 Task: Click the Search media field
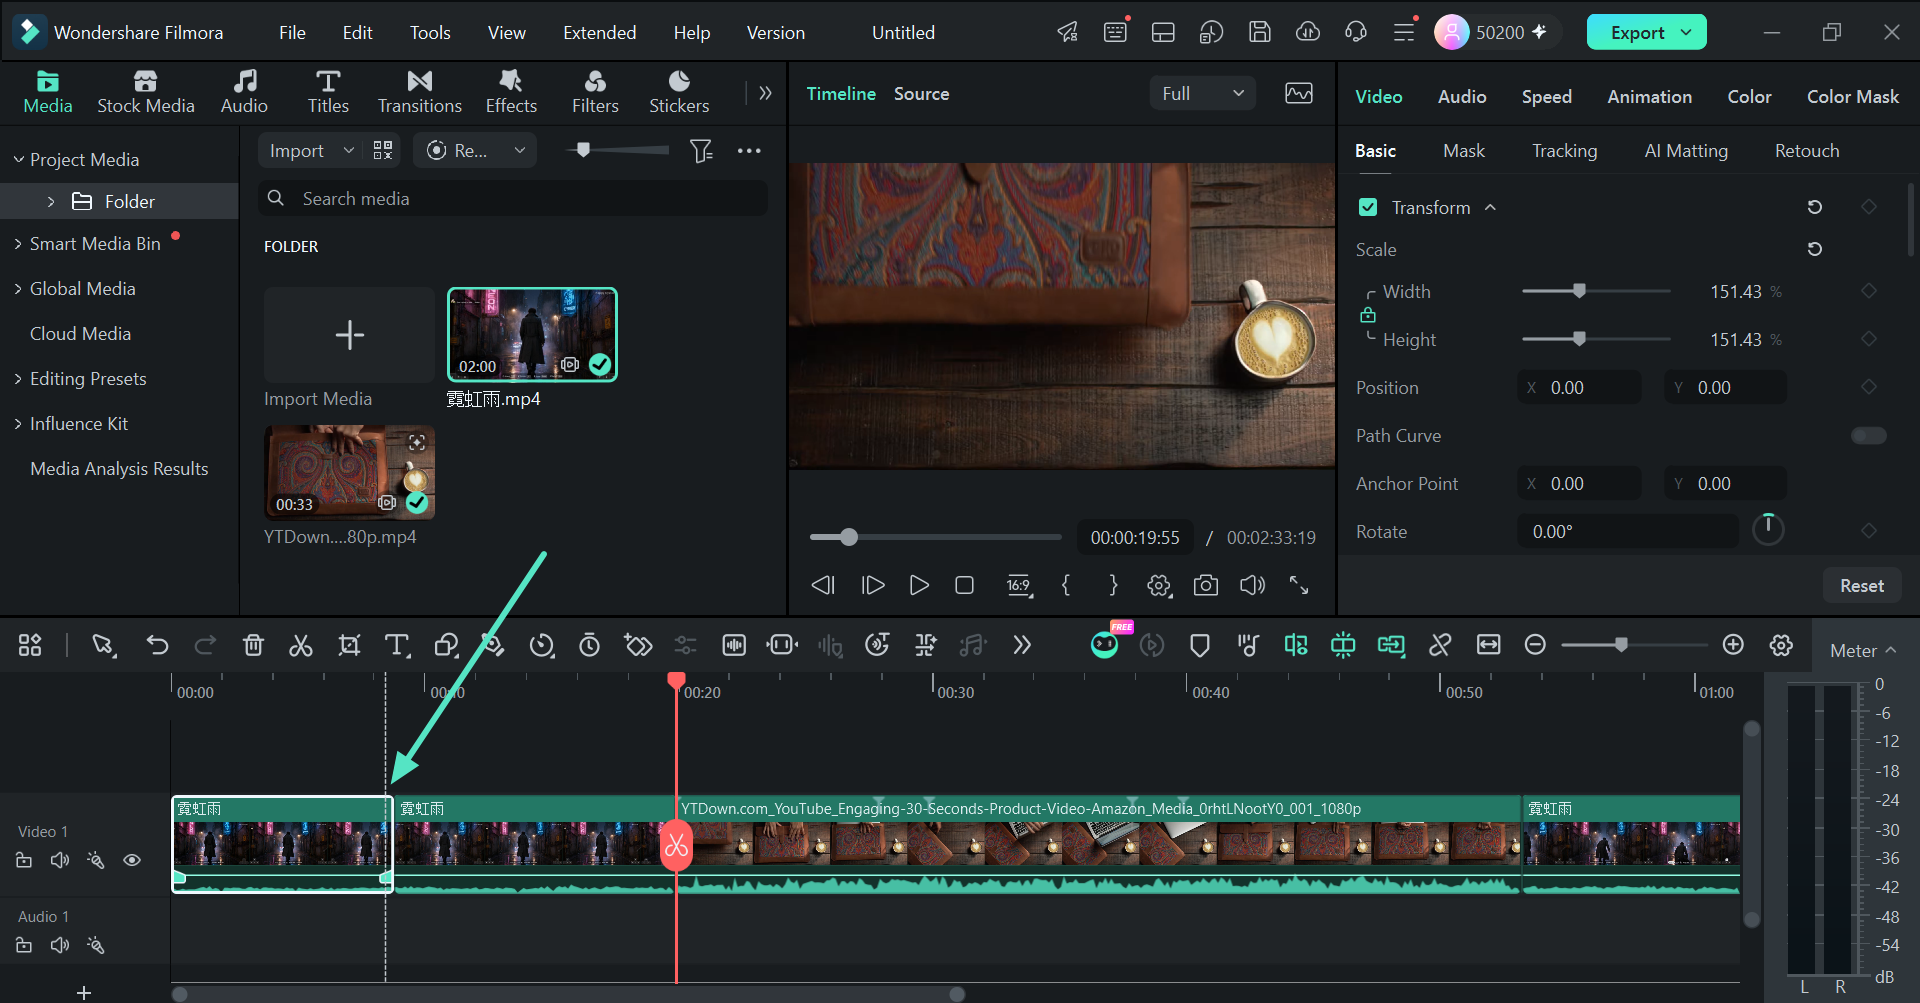coord(513,199)
